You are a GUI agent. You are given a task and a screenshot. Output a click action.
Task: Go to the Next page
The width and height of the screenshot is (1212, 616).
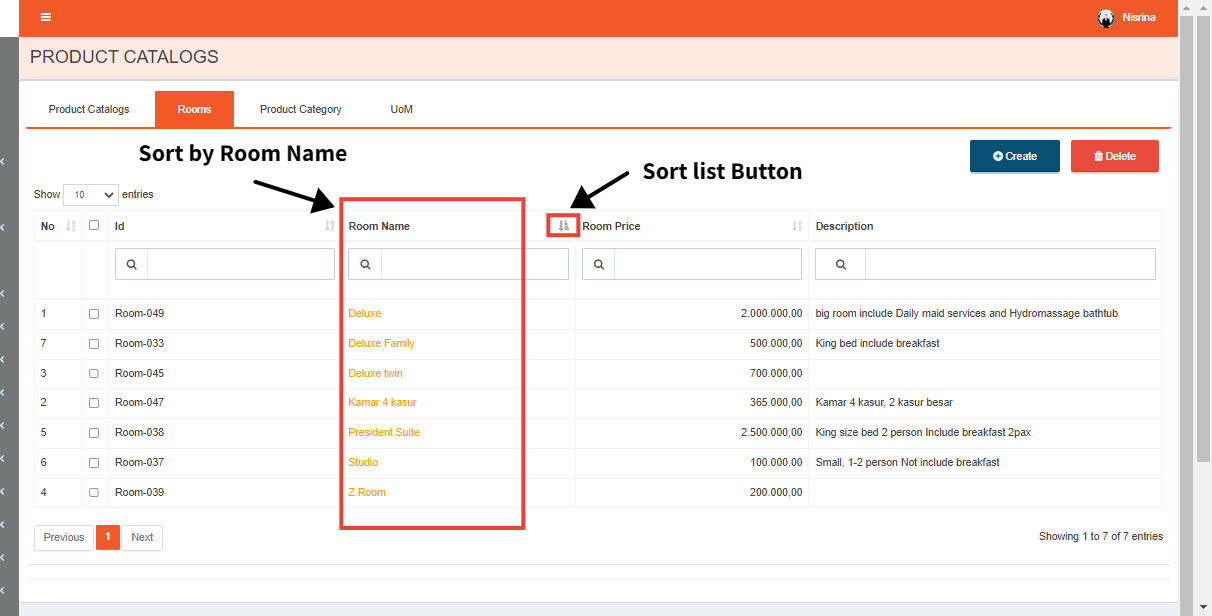pos(142,537)
